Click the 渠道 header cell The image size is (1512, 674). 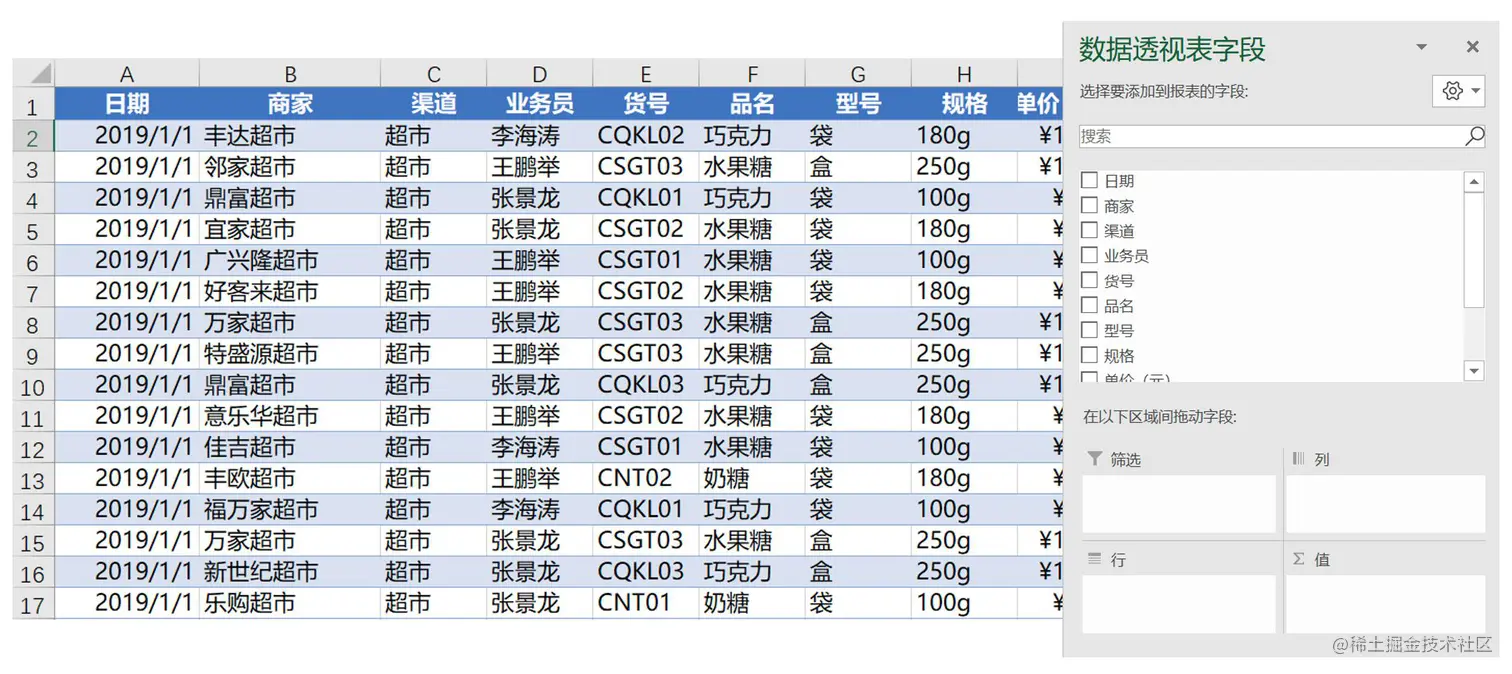(x=433, y=103)
